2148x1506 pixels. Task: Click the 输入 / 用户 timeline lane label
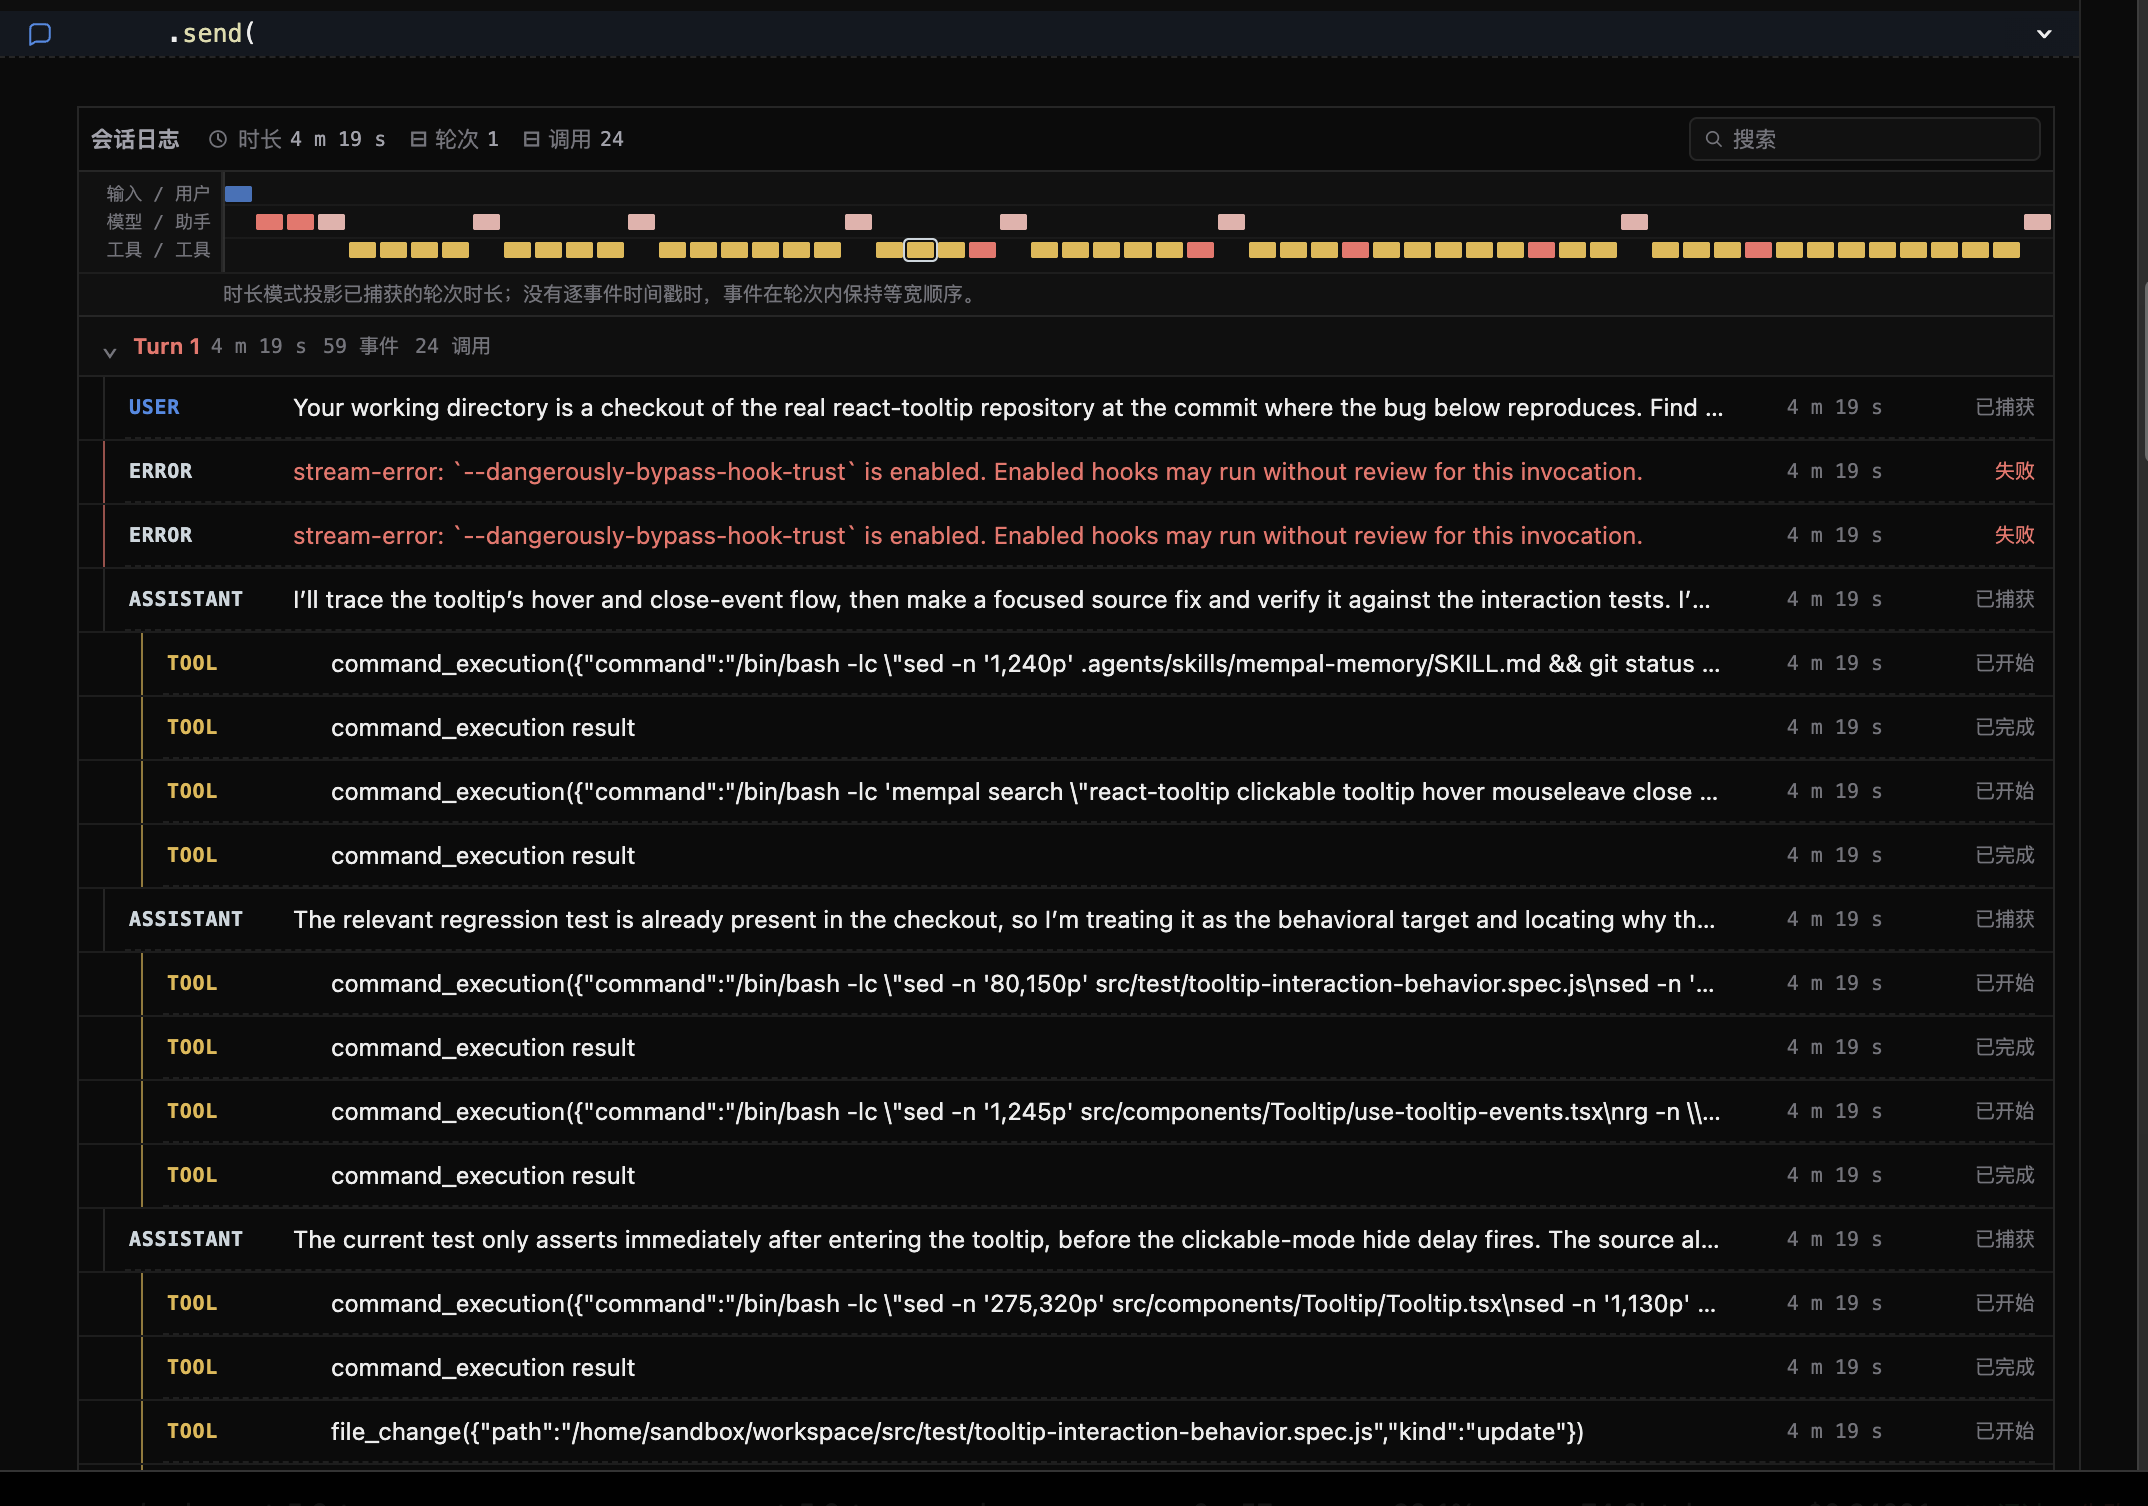click(x=158, y=194)
